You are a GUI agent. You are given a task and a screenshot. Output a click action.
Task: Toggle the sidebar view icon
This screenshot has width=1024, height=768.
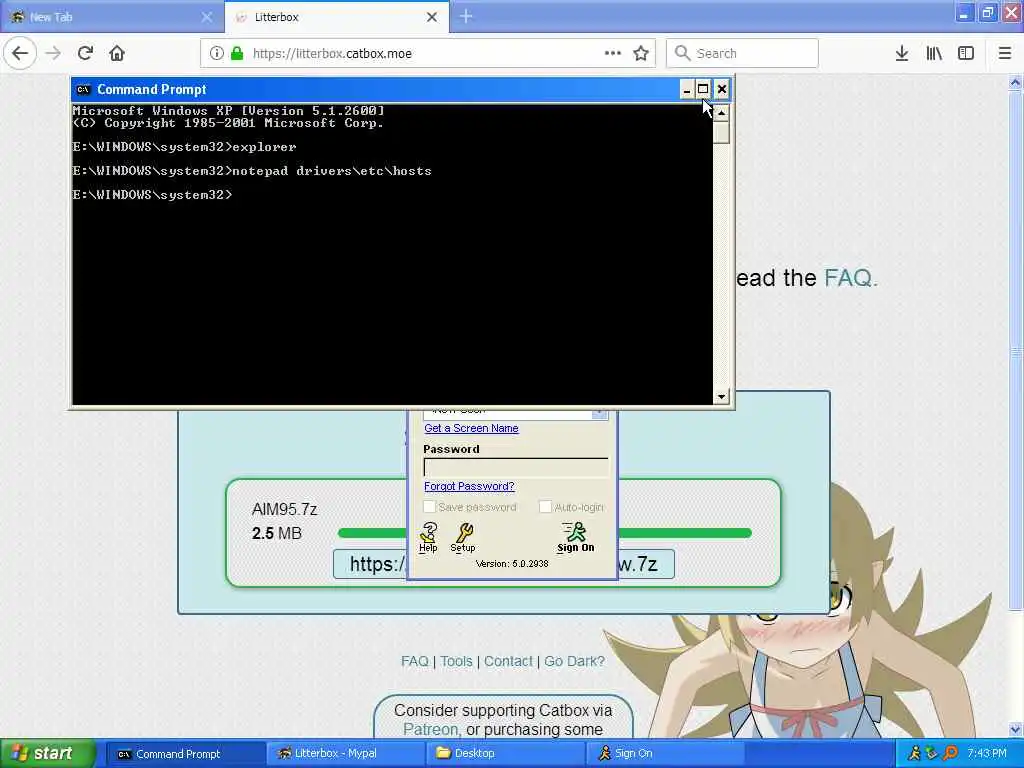click(966, 53)
